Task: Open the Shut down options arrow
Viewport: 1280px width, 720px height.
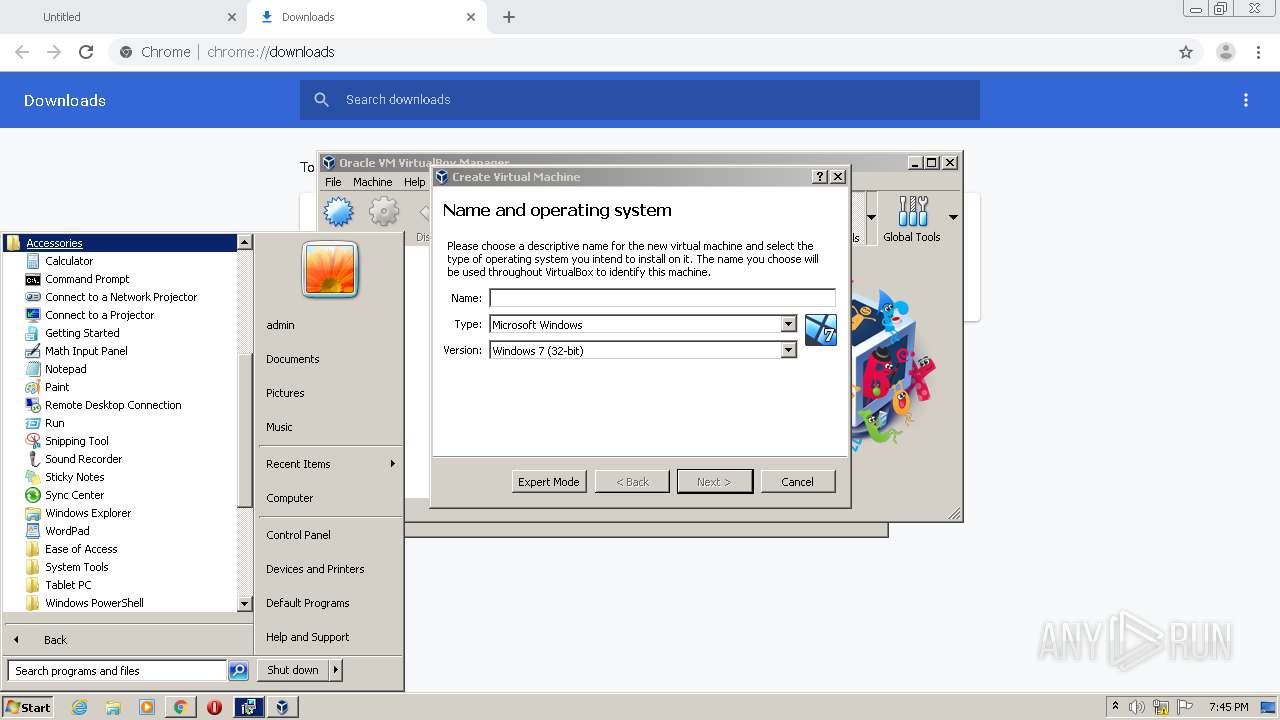Action: (x=336, y=670)
